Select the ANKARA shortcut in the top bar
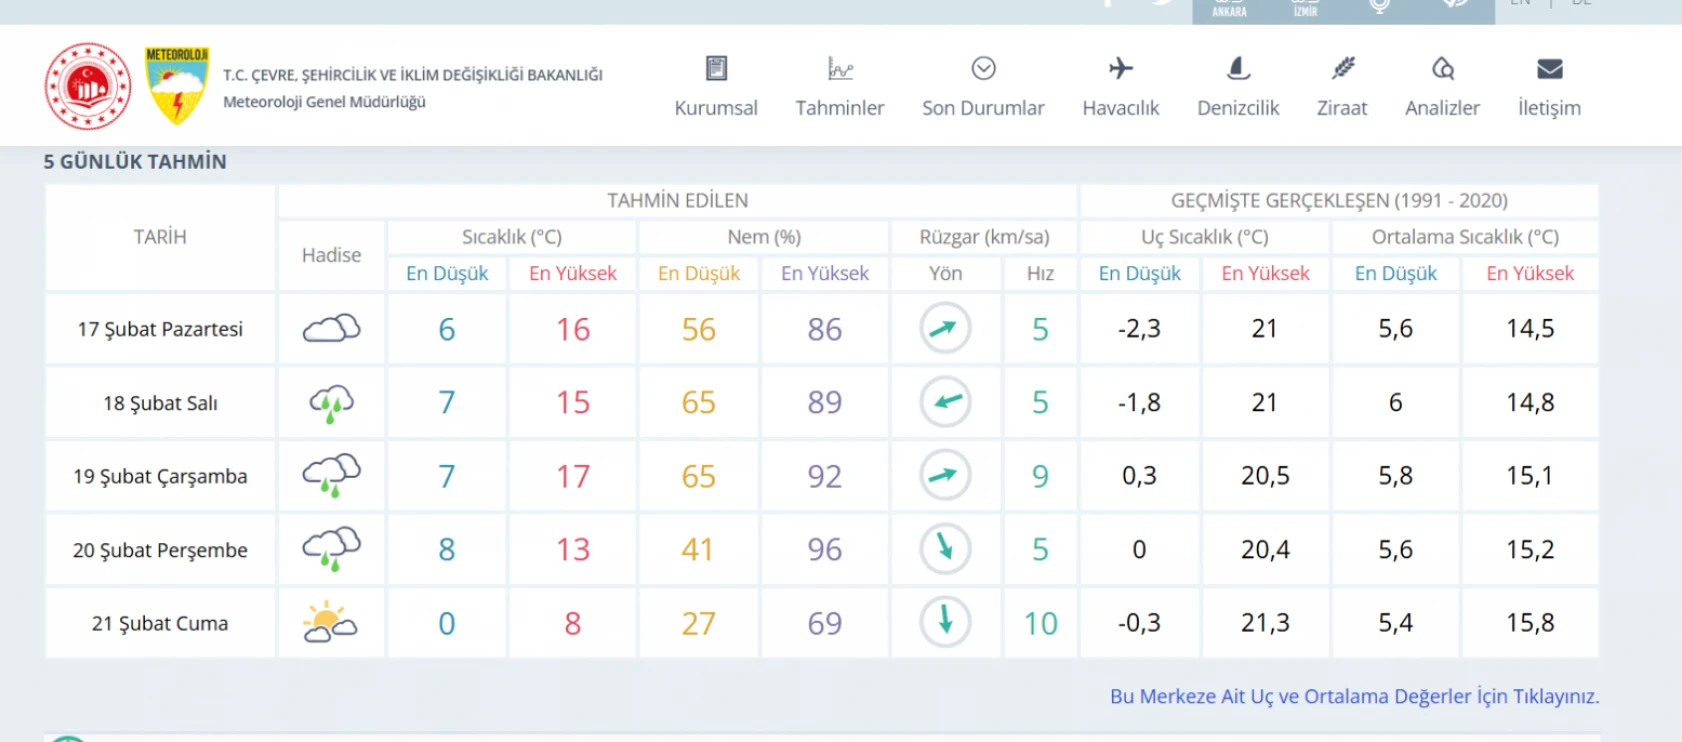The height and width of the screenshot is (742, 1682). coord(1229,10)
